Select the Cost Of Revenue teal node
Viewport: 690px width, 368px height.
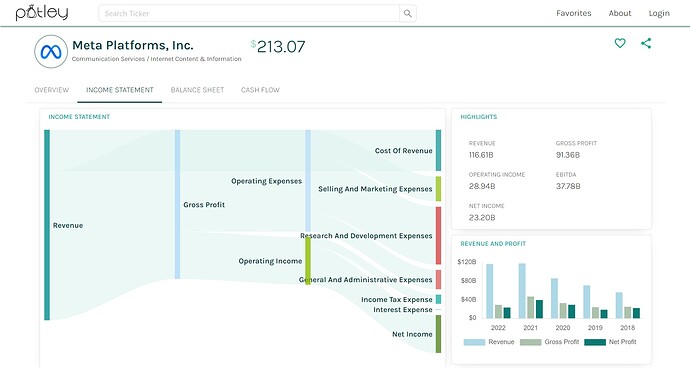438,151
